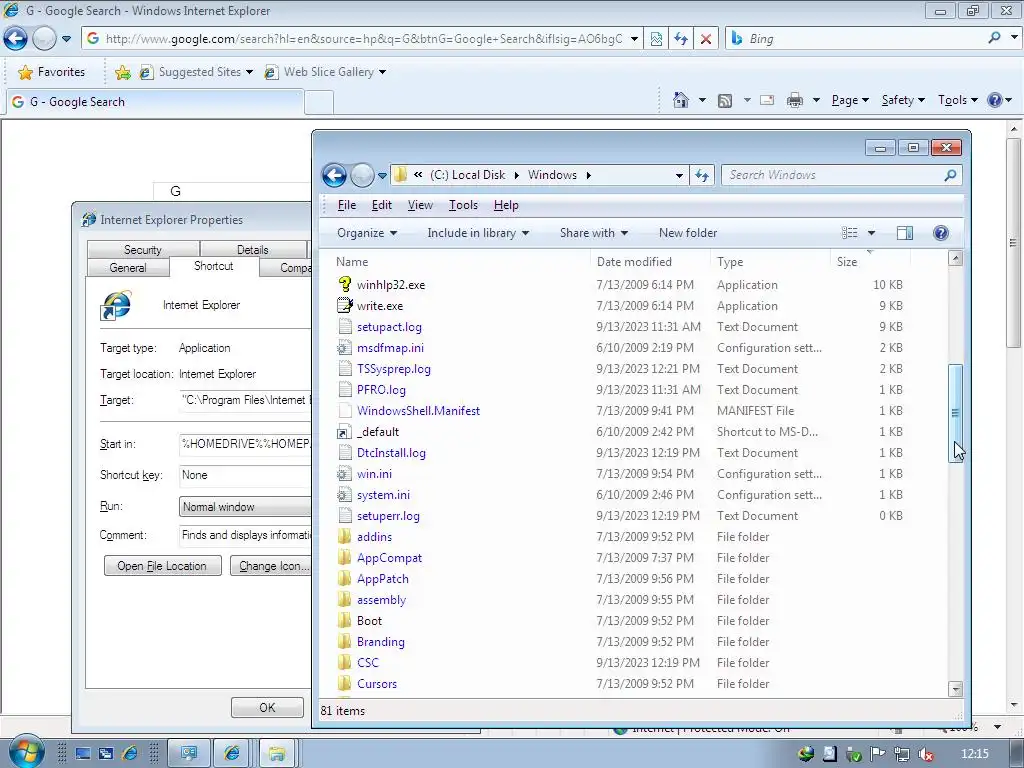The height and width of the screenshot is (768, 1024).
Task: Open the Safety menu dropdown
Action: [903, 100]
